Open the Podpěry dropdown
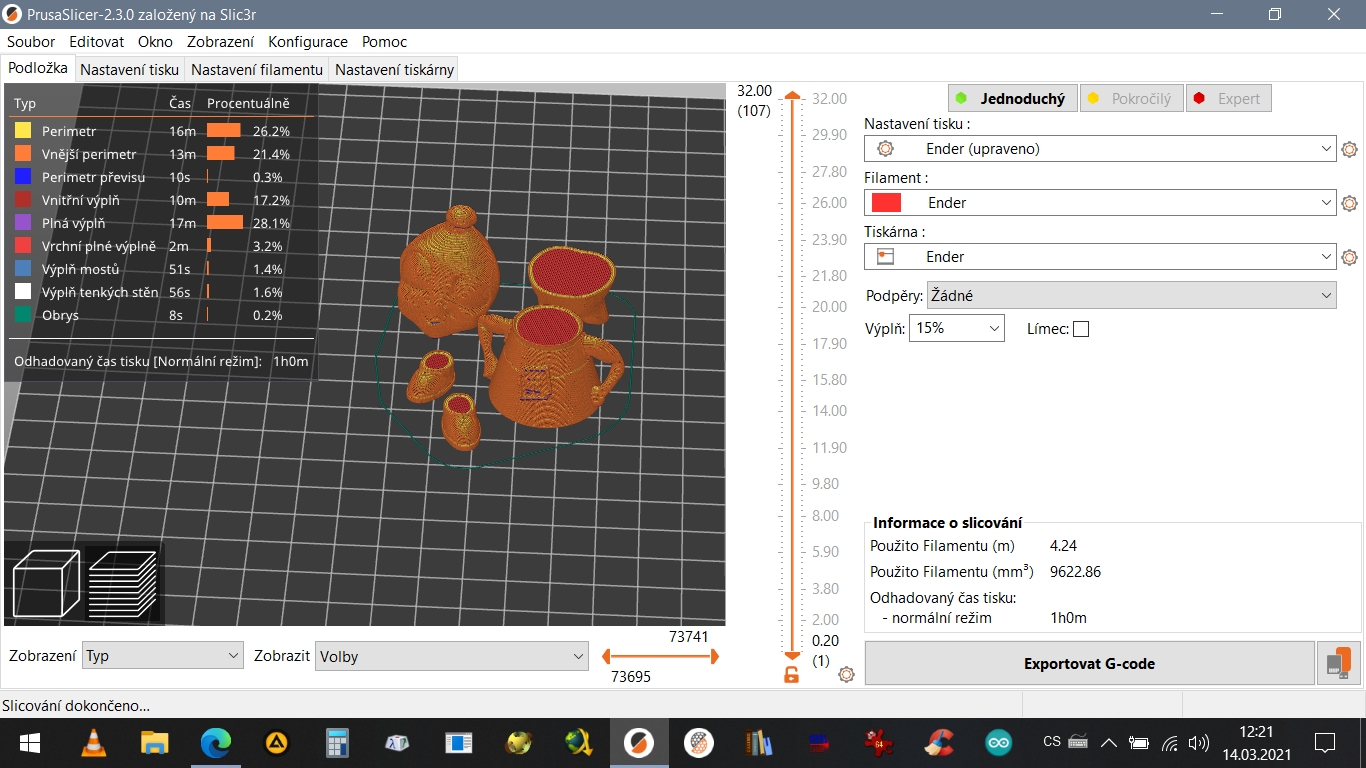 1130,295
